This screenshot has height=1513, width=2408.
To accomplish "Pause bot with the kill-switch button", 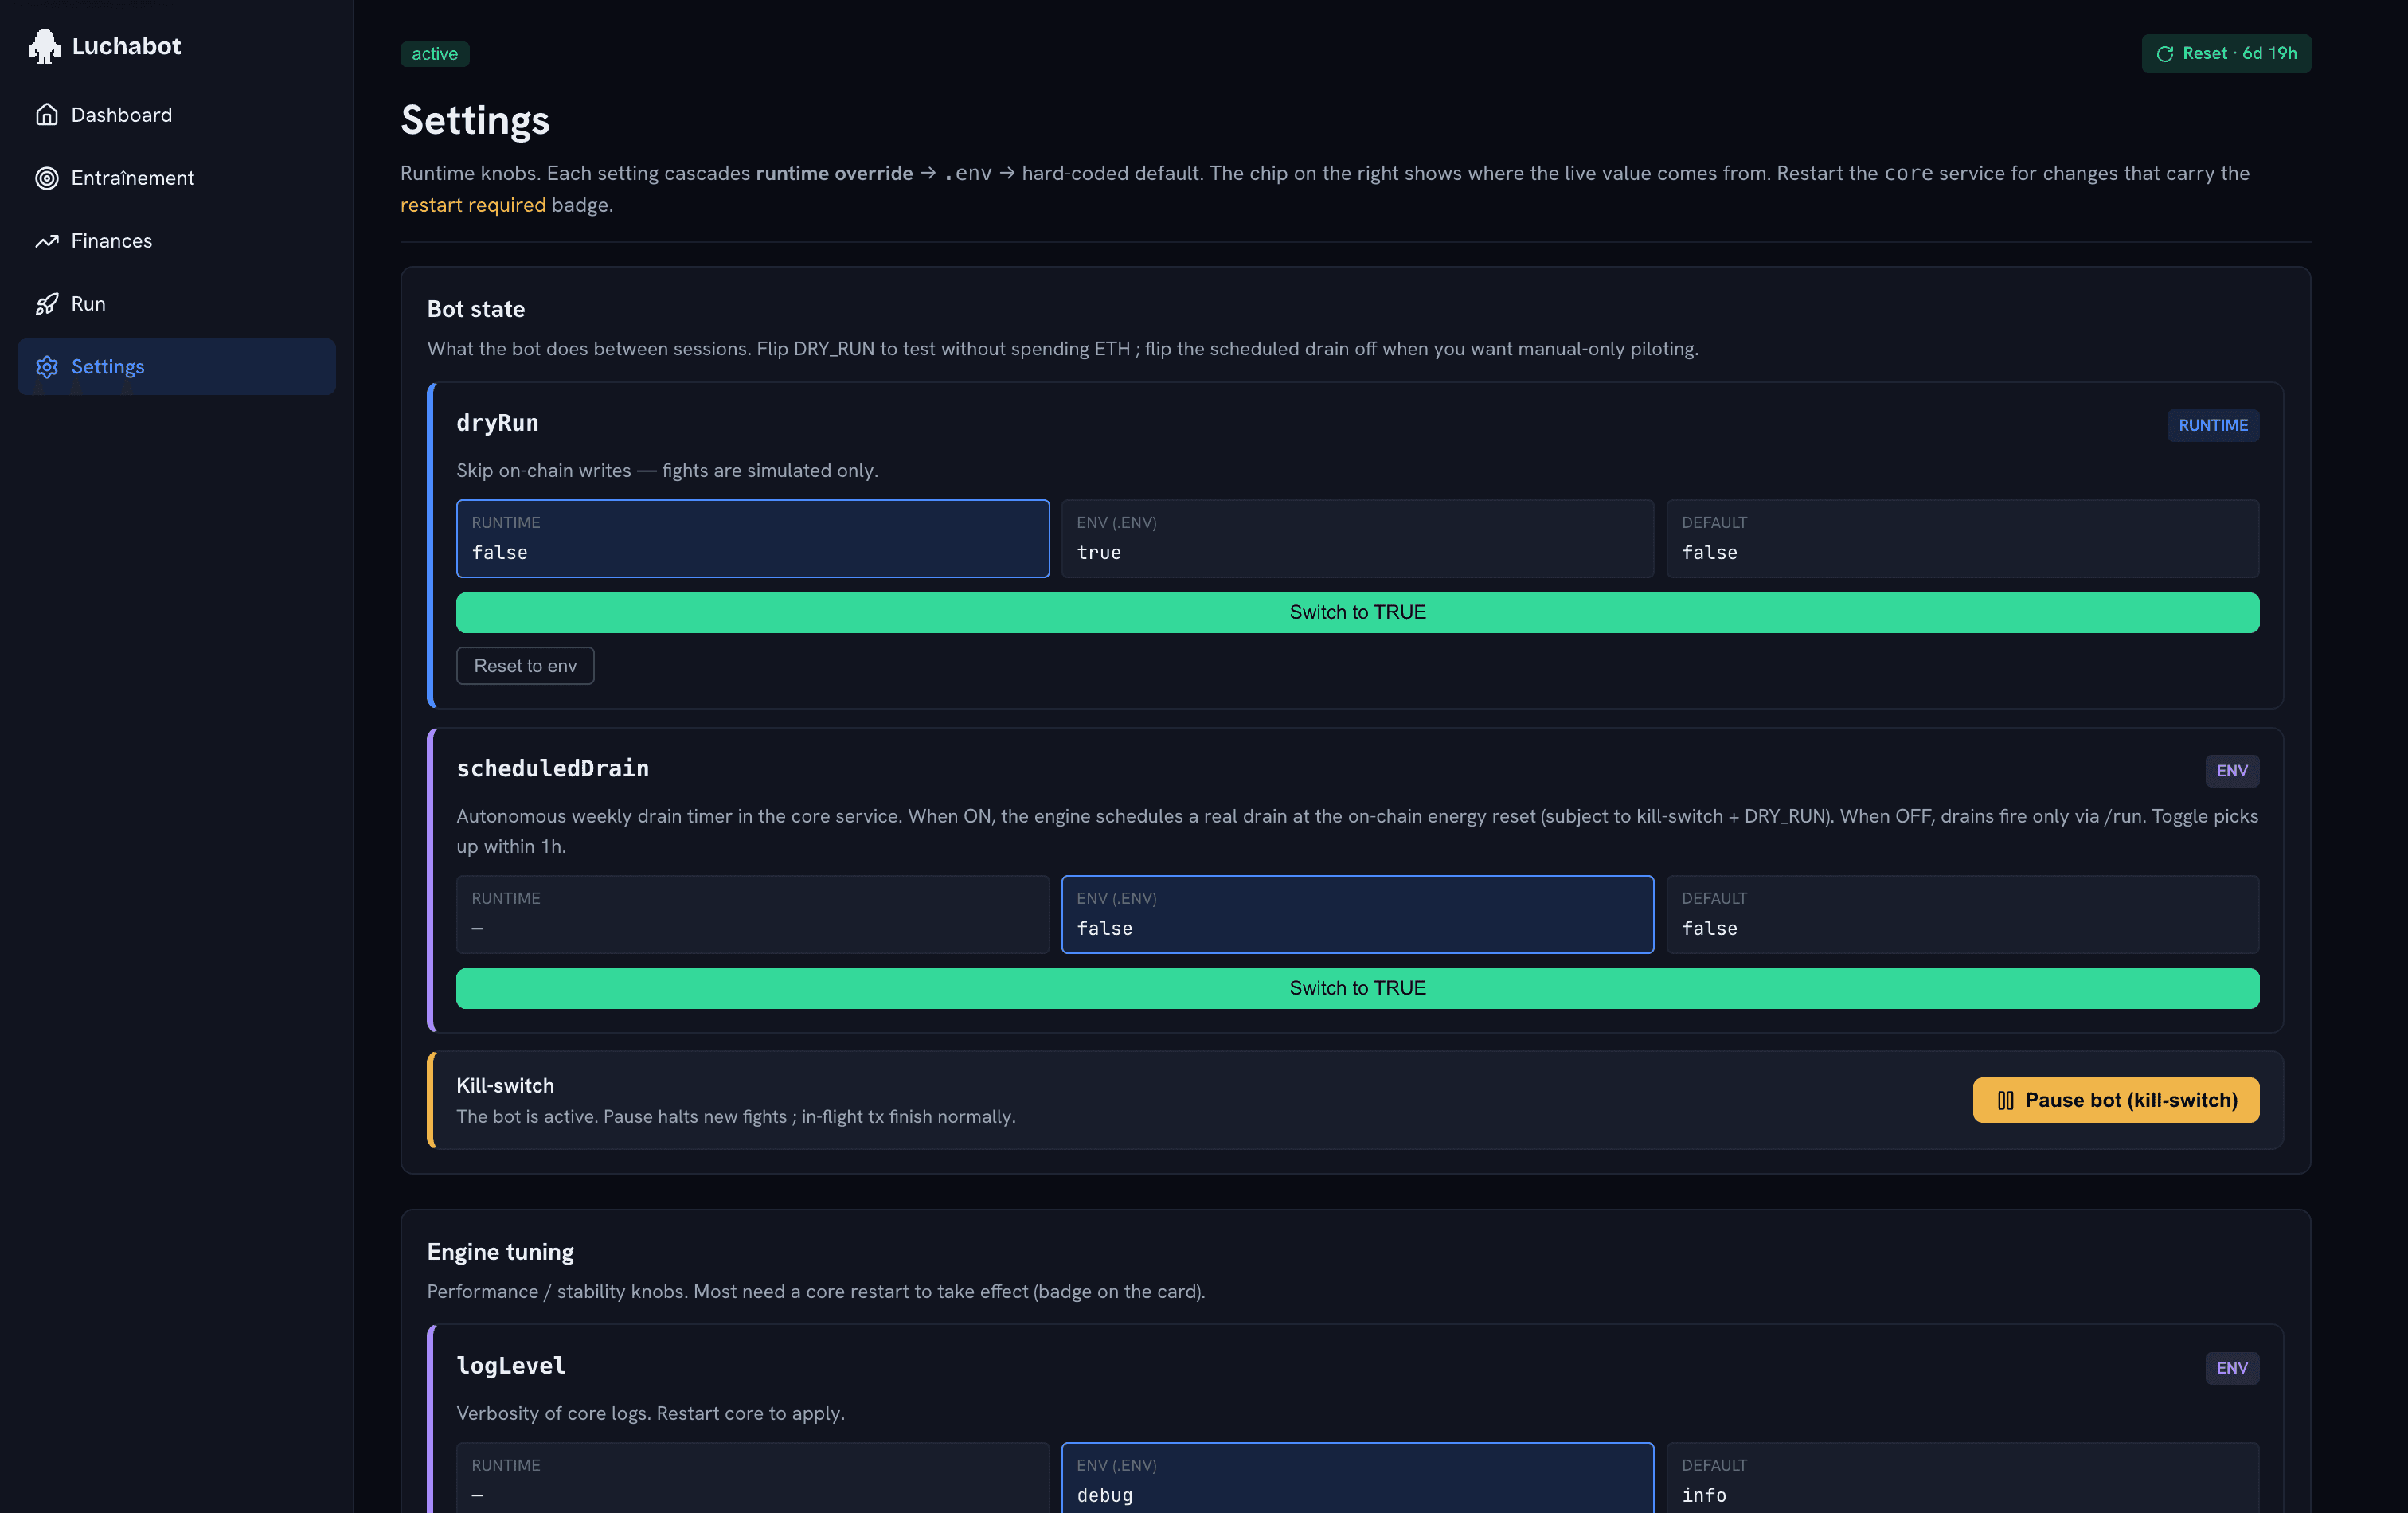I will coord(2115,1100).
